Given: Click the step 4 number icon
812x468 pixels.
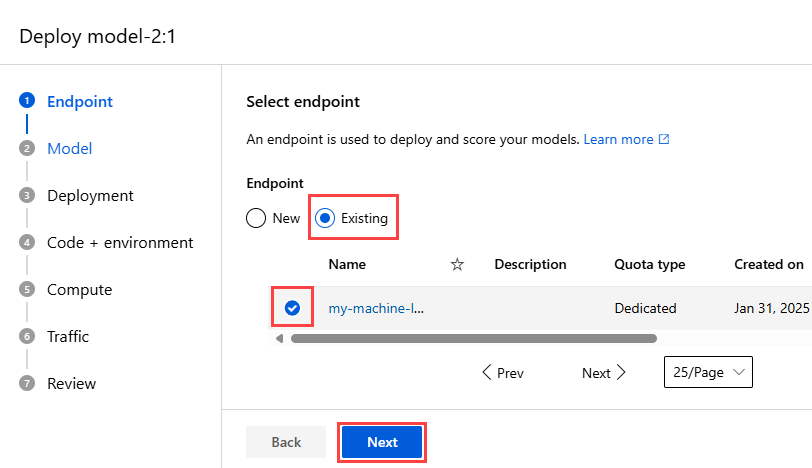Looking at the screenshot, I should pos(27,242).
